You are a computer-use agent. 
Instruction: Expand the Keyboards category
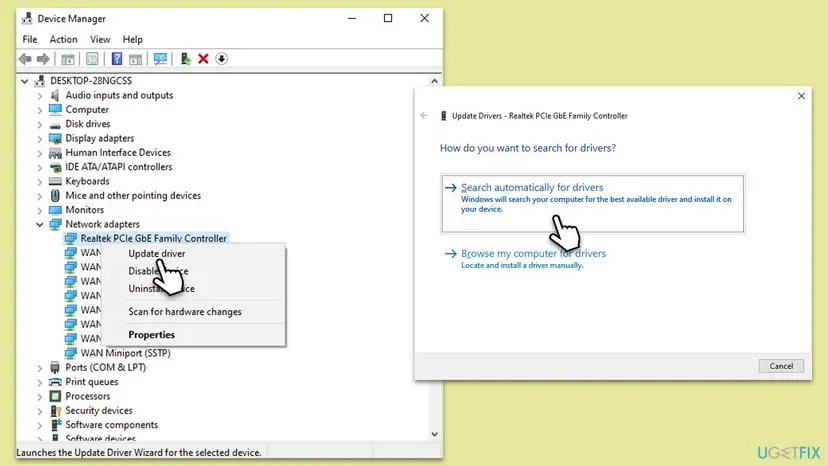(x=40, y=181)
